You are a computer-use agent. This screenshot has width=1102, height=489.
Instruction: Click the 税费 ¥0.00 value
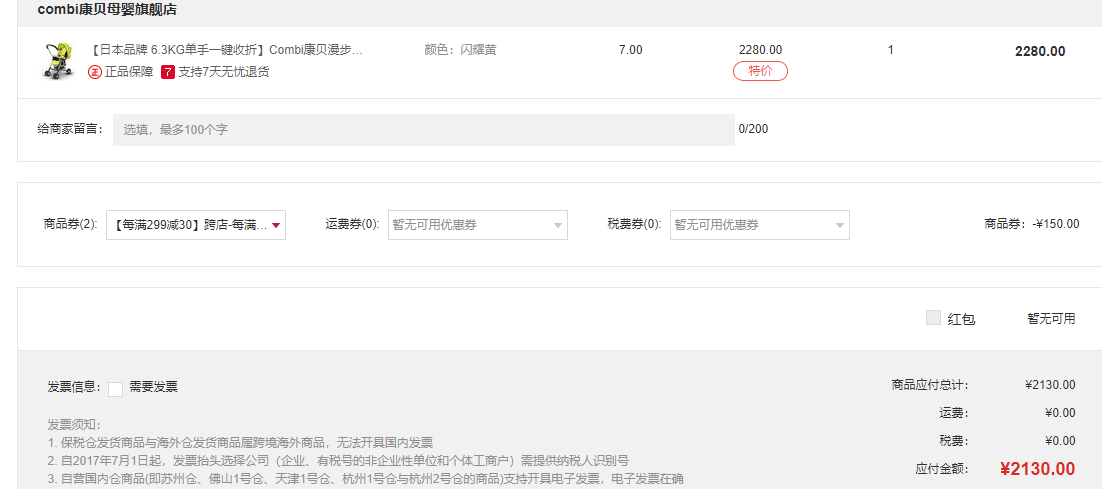pyautogui.click(x=1060, y=441)
